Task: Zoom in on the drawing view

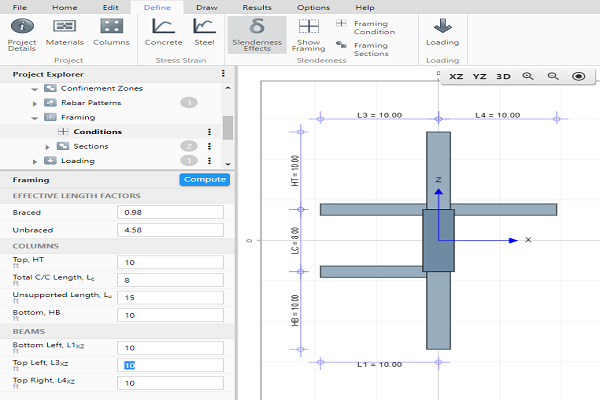Action: pyautogui.click(x=528, y=76)
